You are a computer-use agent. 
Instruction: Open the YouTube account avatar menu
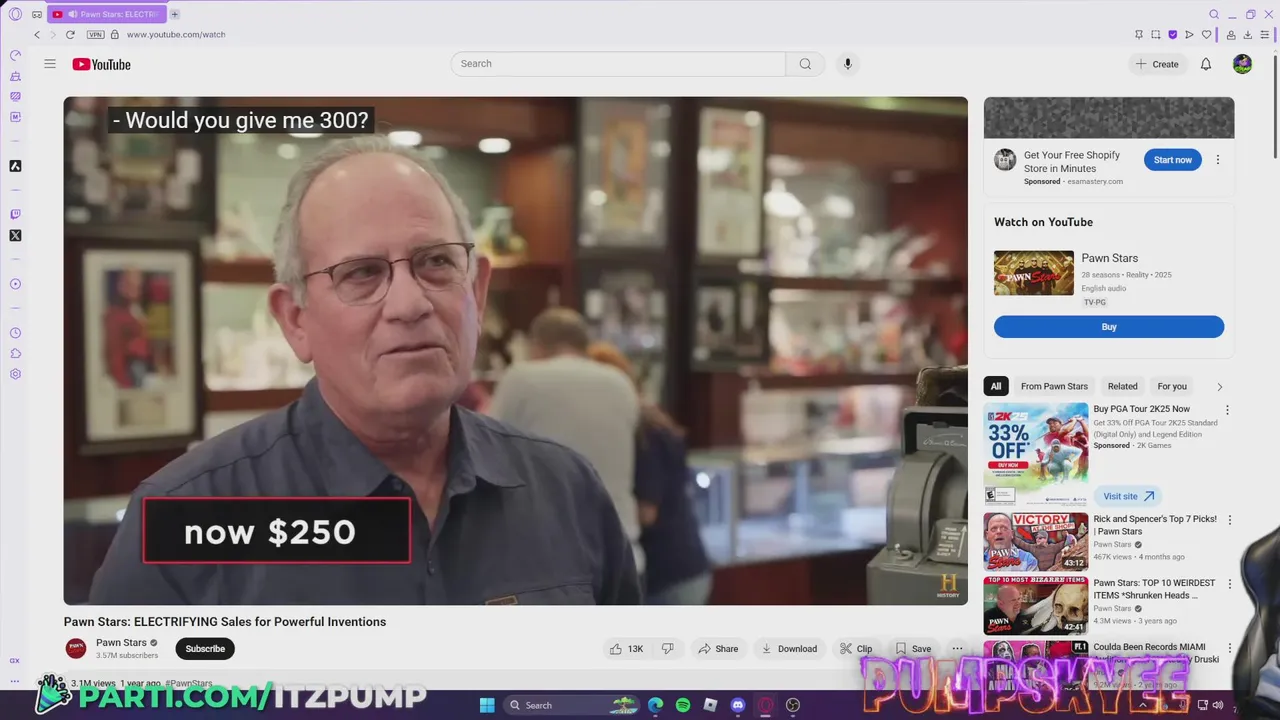pos(1242,64)
